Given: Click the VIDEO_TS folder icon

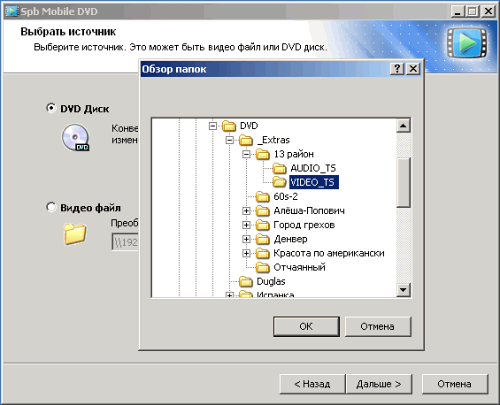Looking at the screenshot, I should click(x=279, y=182).
